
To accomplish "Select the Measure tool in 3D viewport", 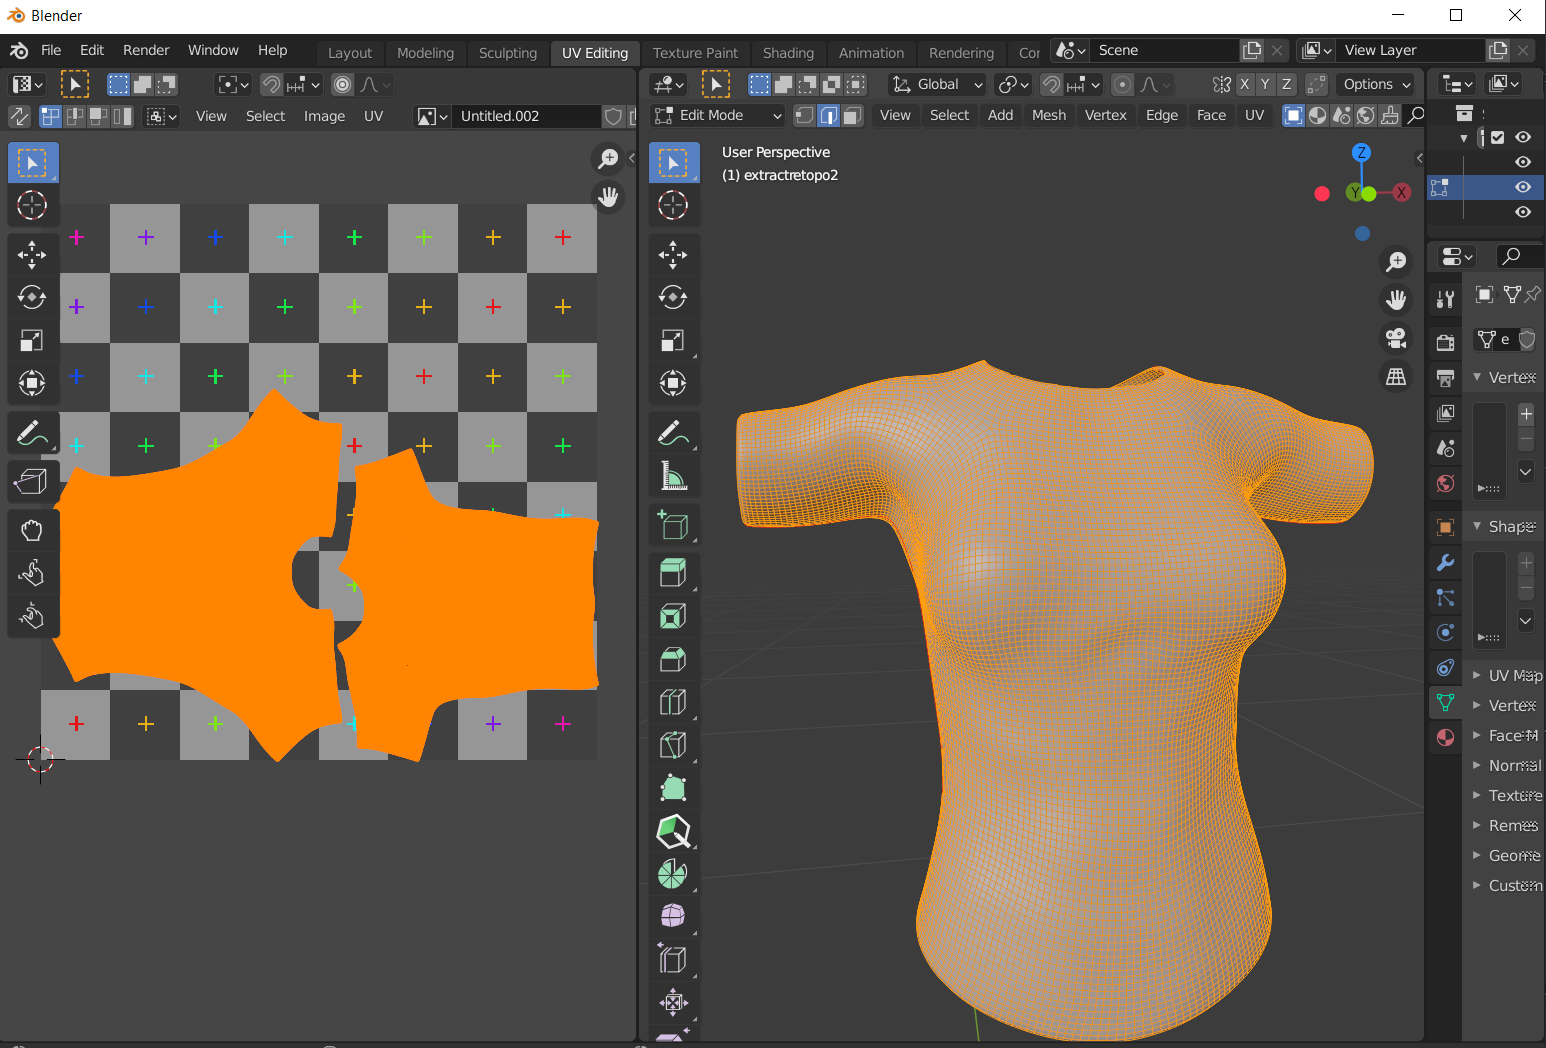I will (x=673, y=477).
